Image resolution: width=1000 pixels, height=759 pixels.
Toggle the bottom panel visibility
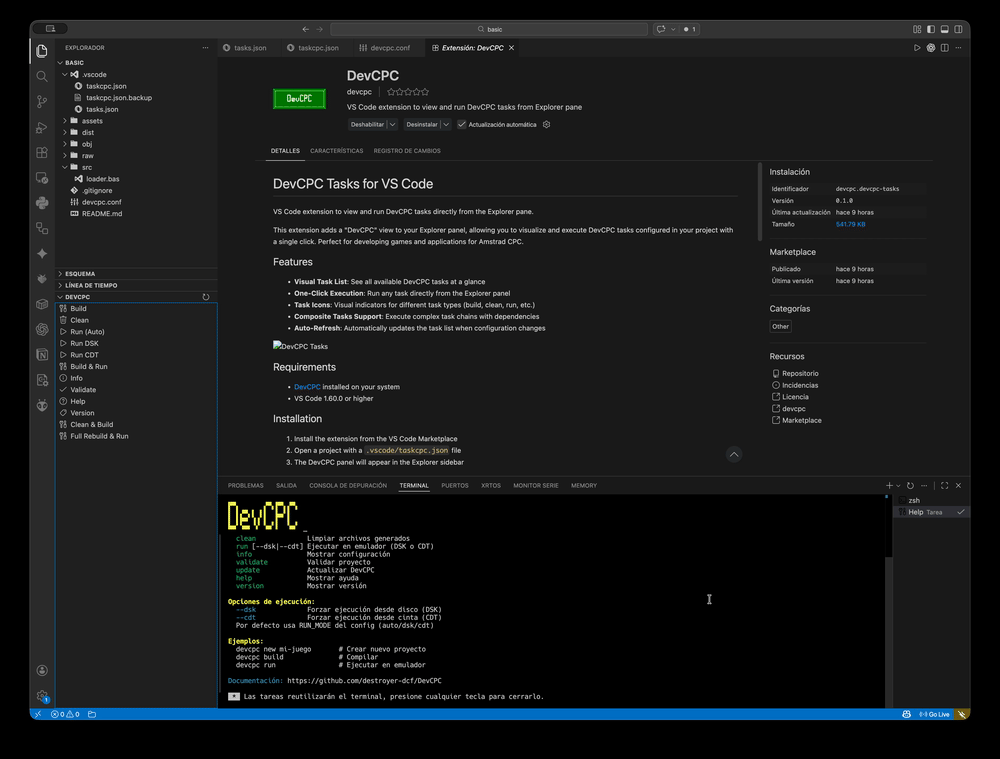click(945, 29)
